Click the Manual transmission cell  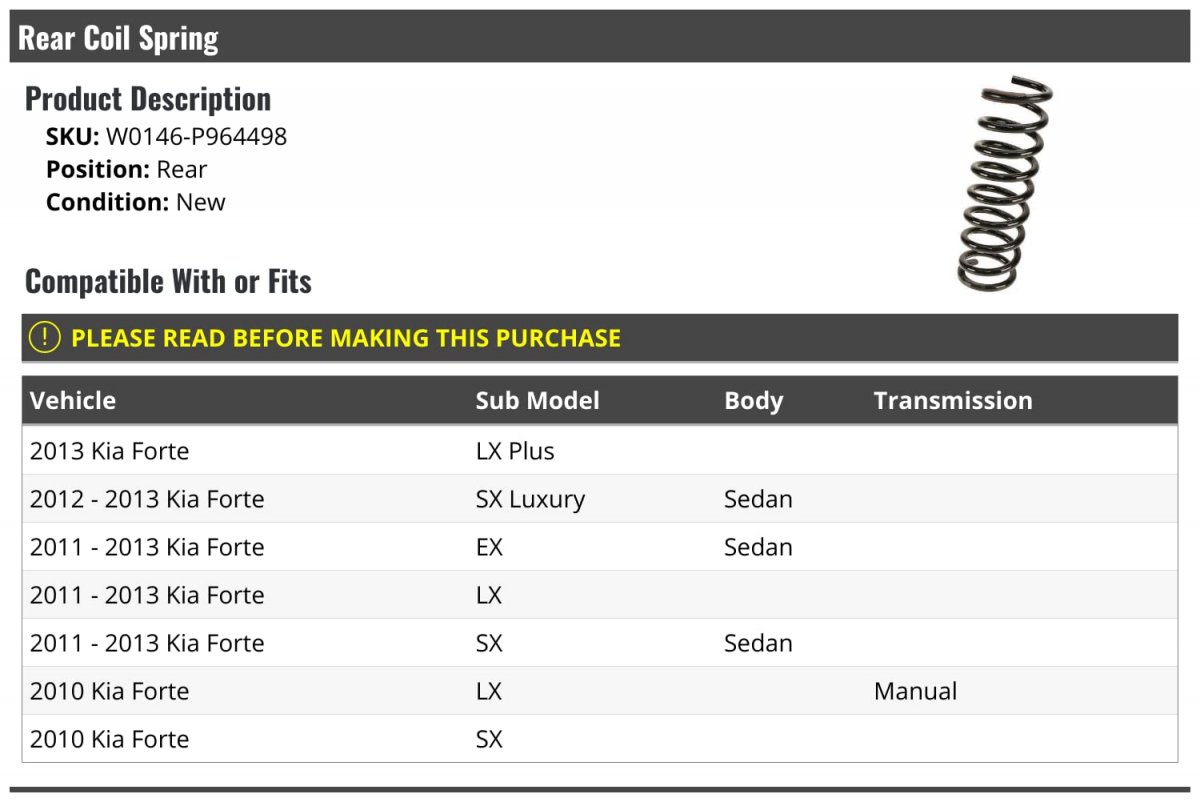(x=915, y=691)
